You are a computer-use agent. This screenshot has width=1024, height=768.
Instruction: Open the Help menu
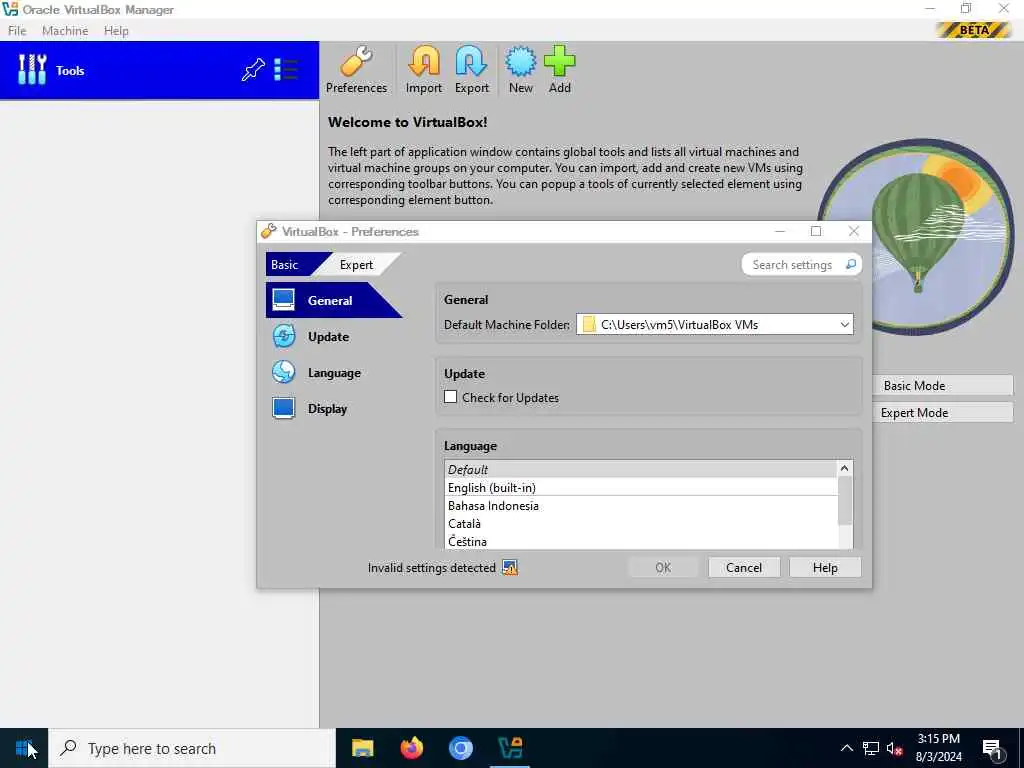click(116, 31)
